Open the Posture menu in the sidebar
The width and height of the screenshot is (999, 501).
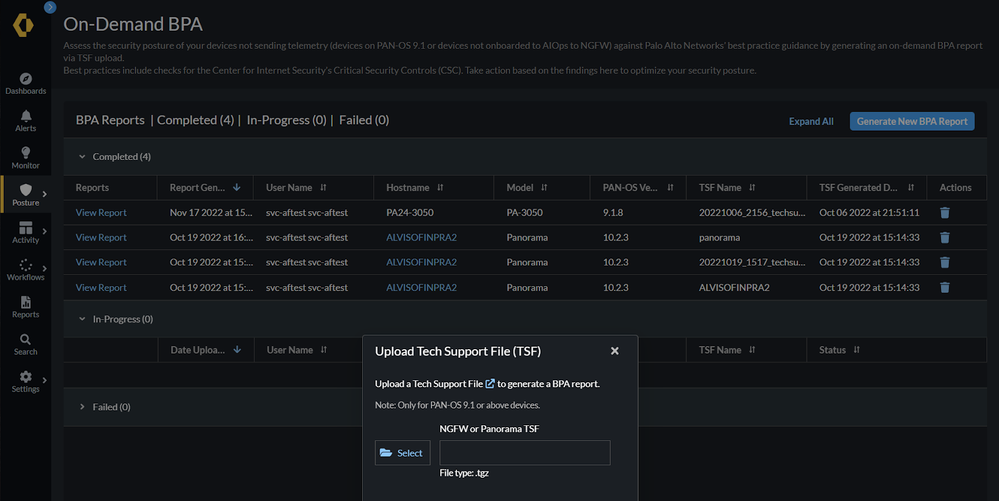click(25, 194)
